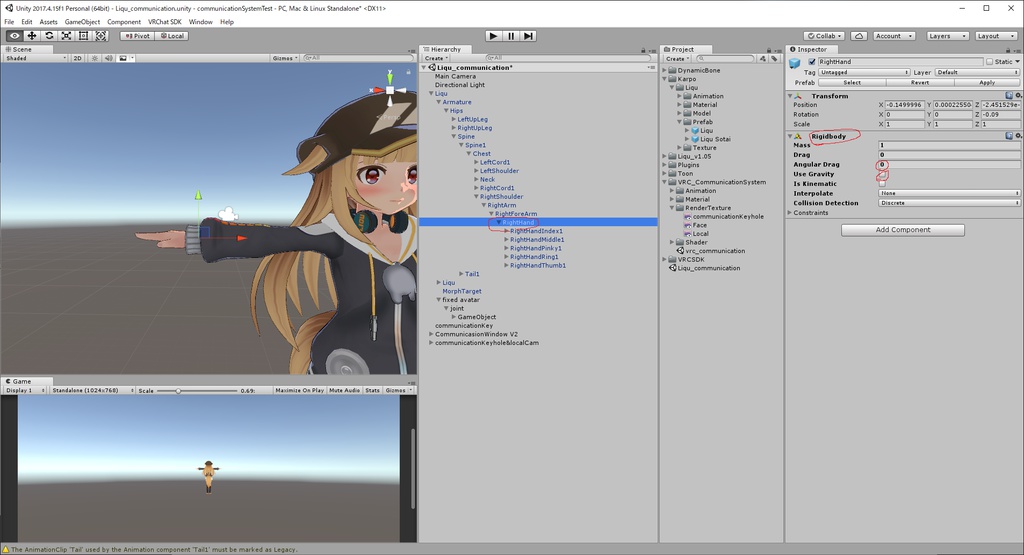This screenshot has height=555, width=1024.
Task: Open Transform component gear menu
Action: click(1018, 95)
